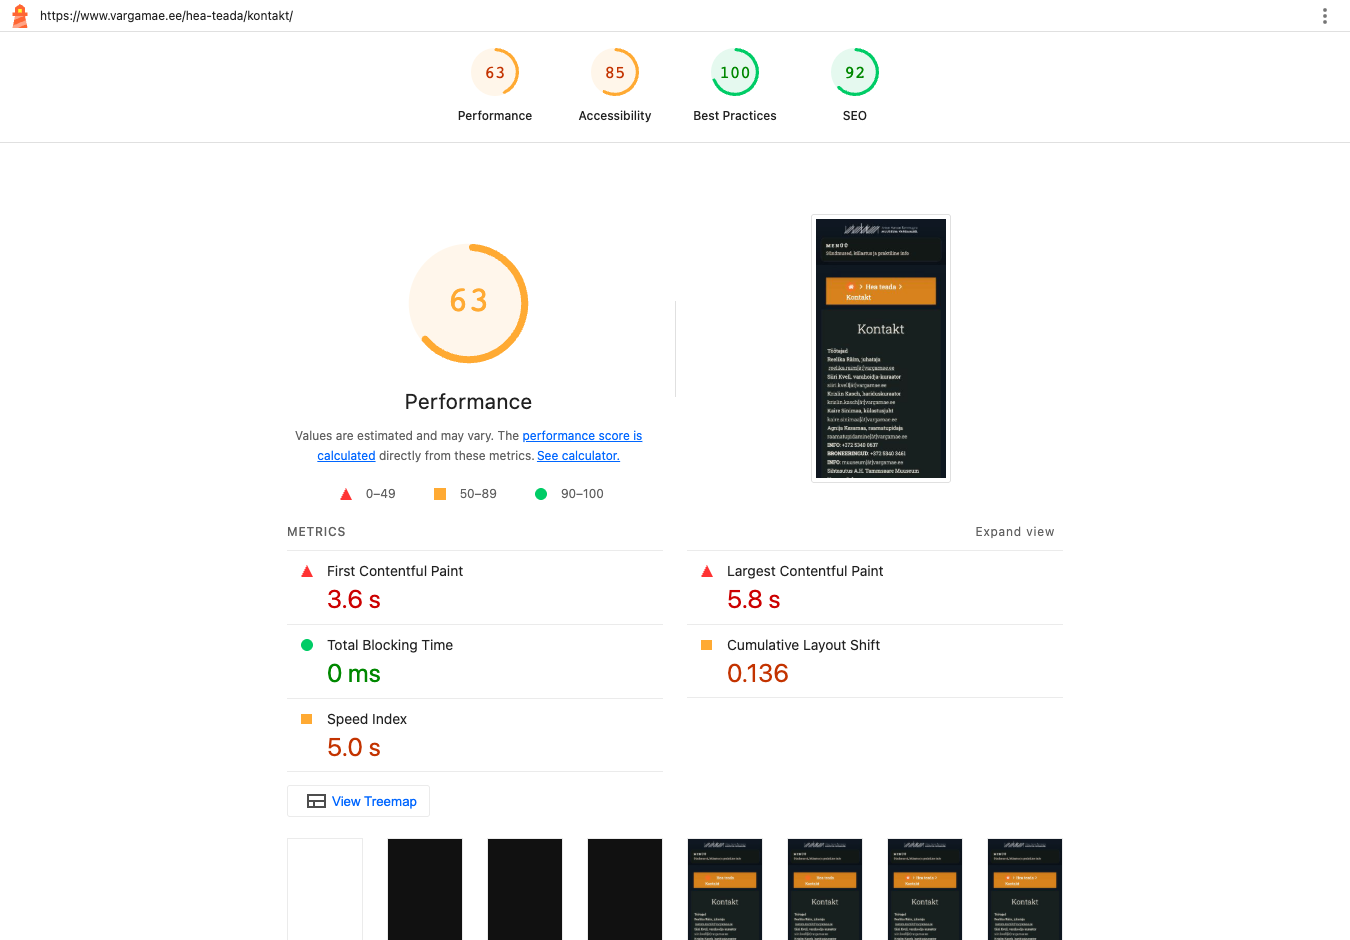Screen dimensions: 1350x940
Task: Open the last filmstrip frame
Action: coord(1025,889)
